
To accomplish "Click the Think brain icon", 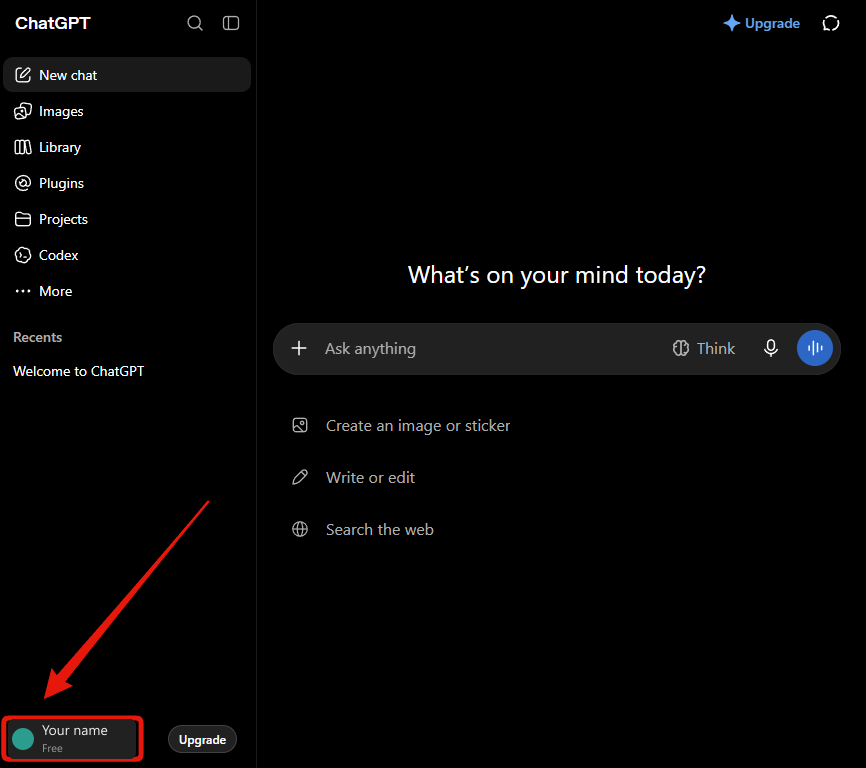I will pos(680,348).
